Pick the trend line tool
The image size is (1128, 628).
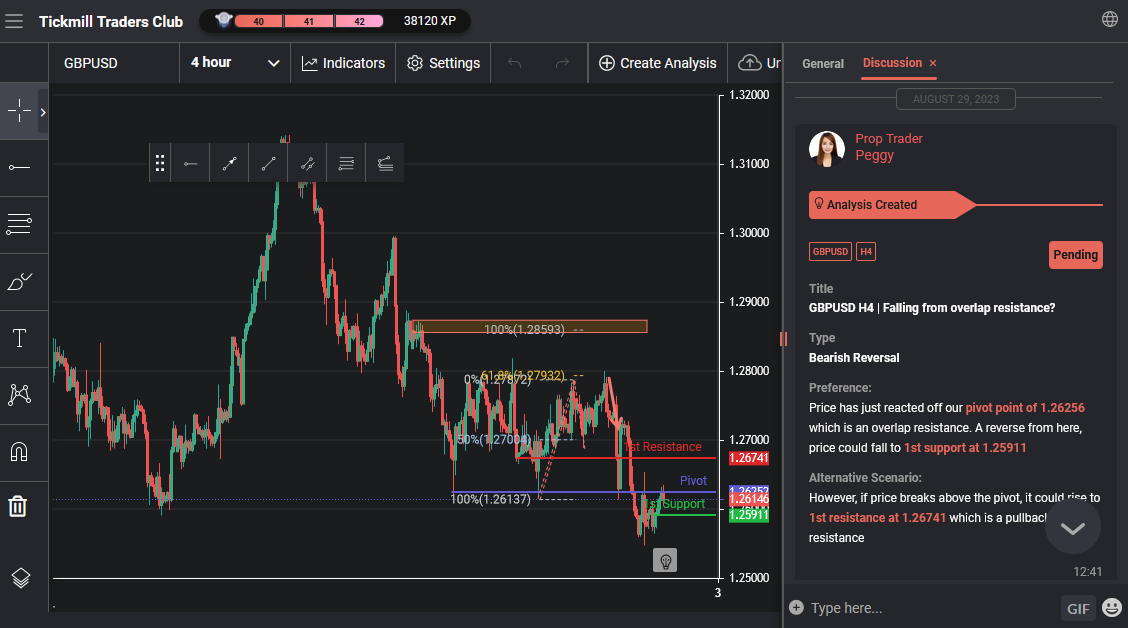pyautogui.click(x=268, y=163)
